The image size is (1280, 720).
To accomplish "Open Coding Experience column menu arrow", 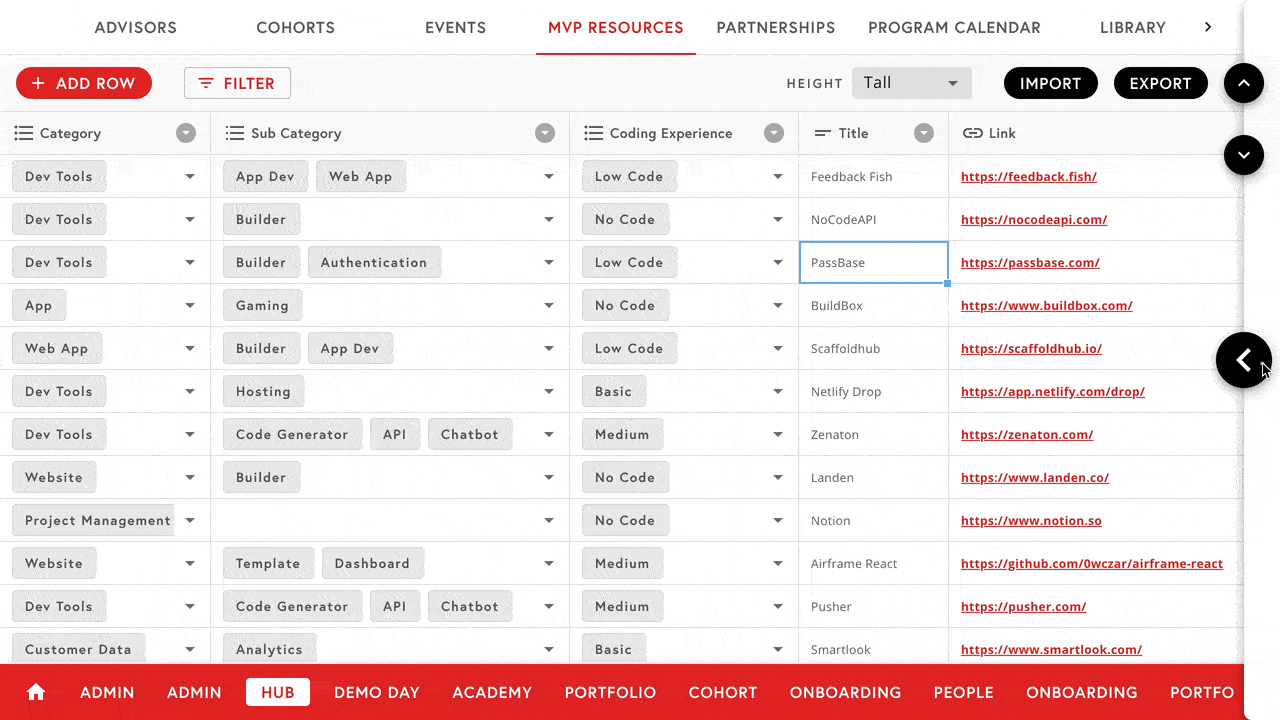I will 774,133.
